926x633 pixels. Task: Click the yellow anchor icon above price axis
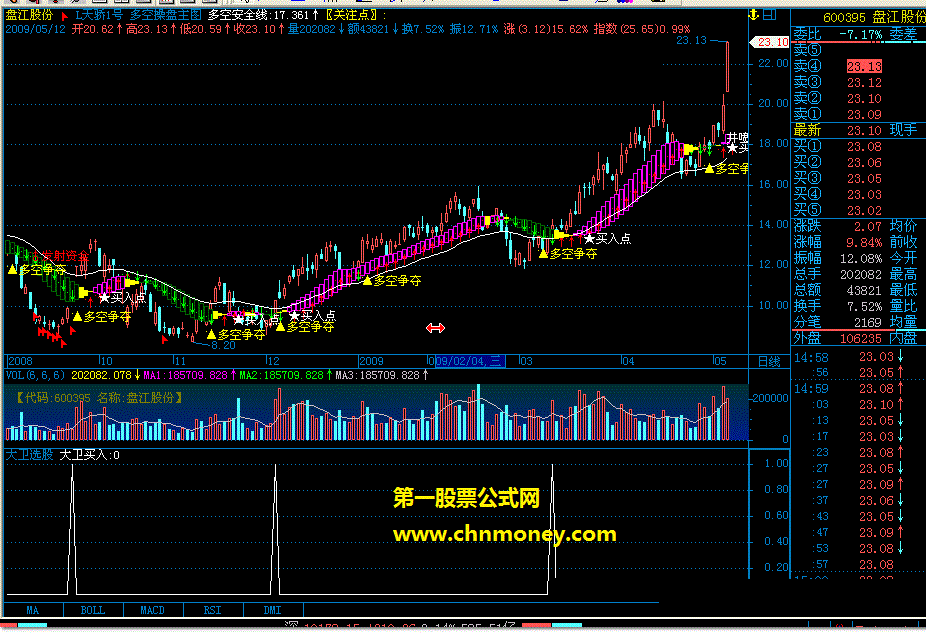tap(754, 15)
